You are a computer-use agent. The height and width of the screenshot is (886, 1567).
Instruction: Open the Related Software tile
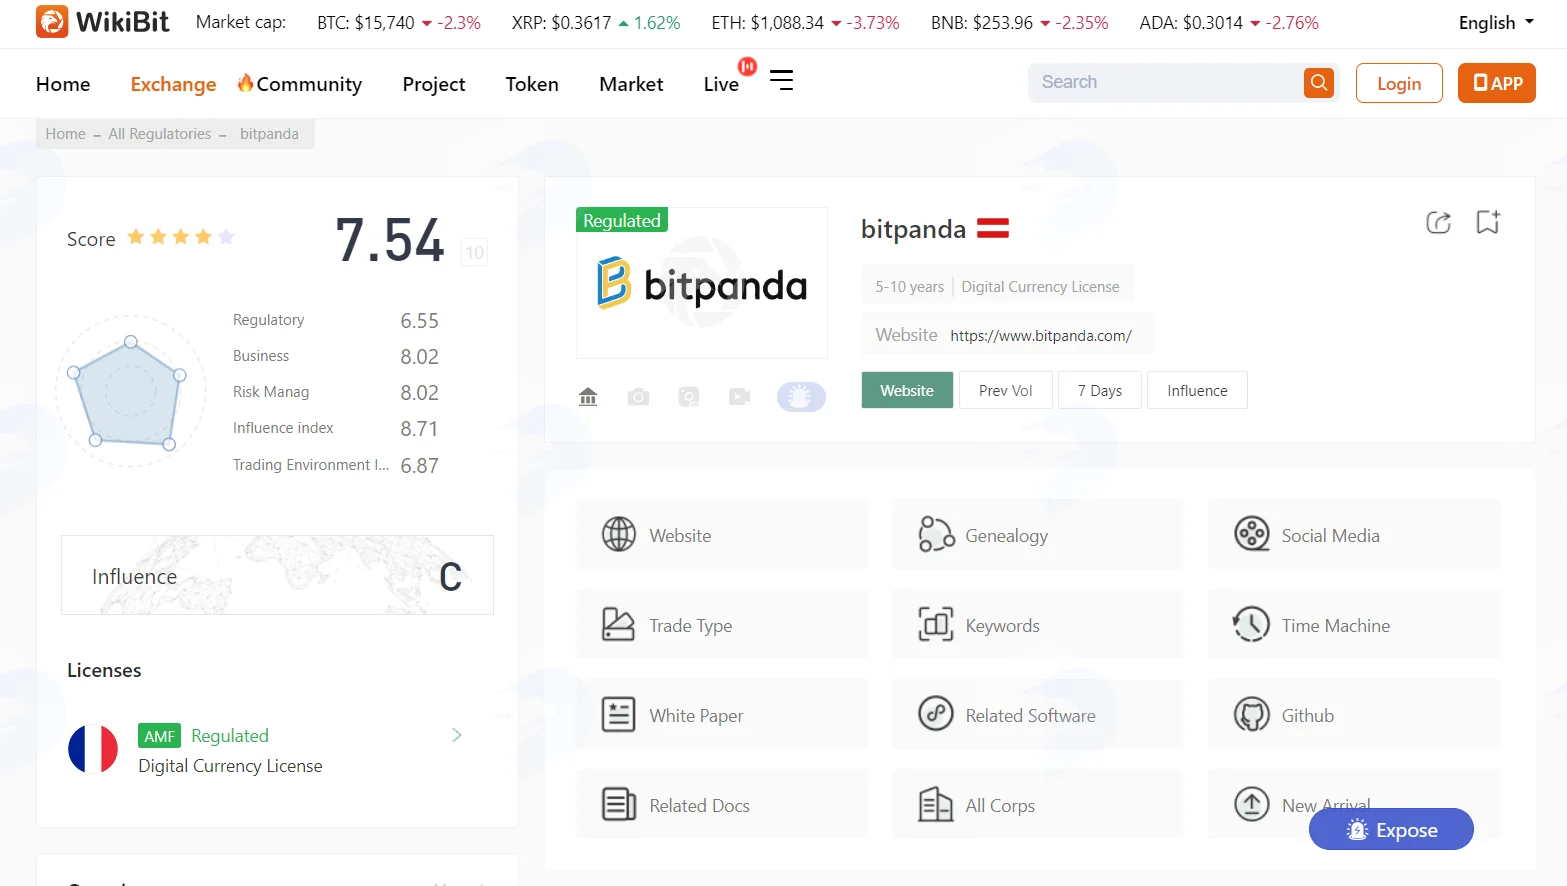point(1037,715)
